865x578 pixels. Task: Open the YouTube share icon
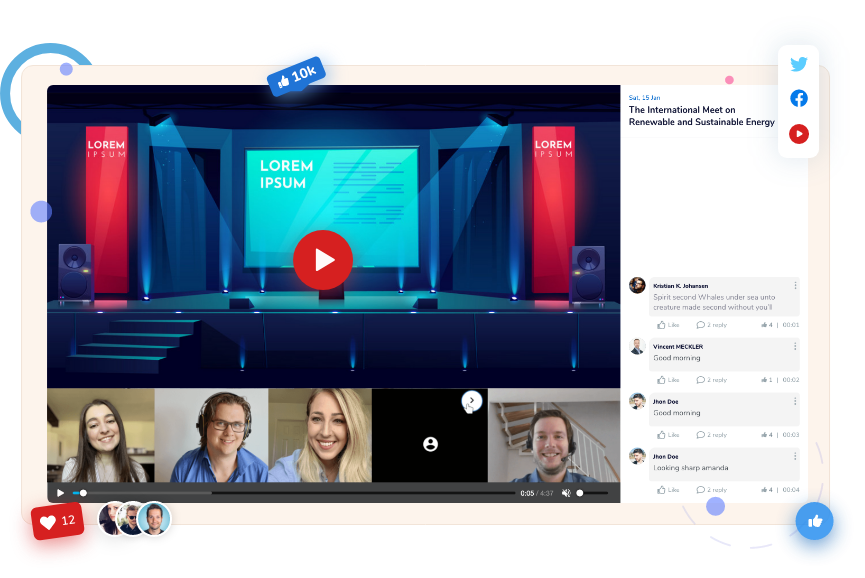(x=798, y=133)
